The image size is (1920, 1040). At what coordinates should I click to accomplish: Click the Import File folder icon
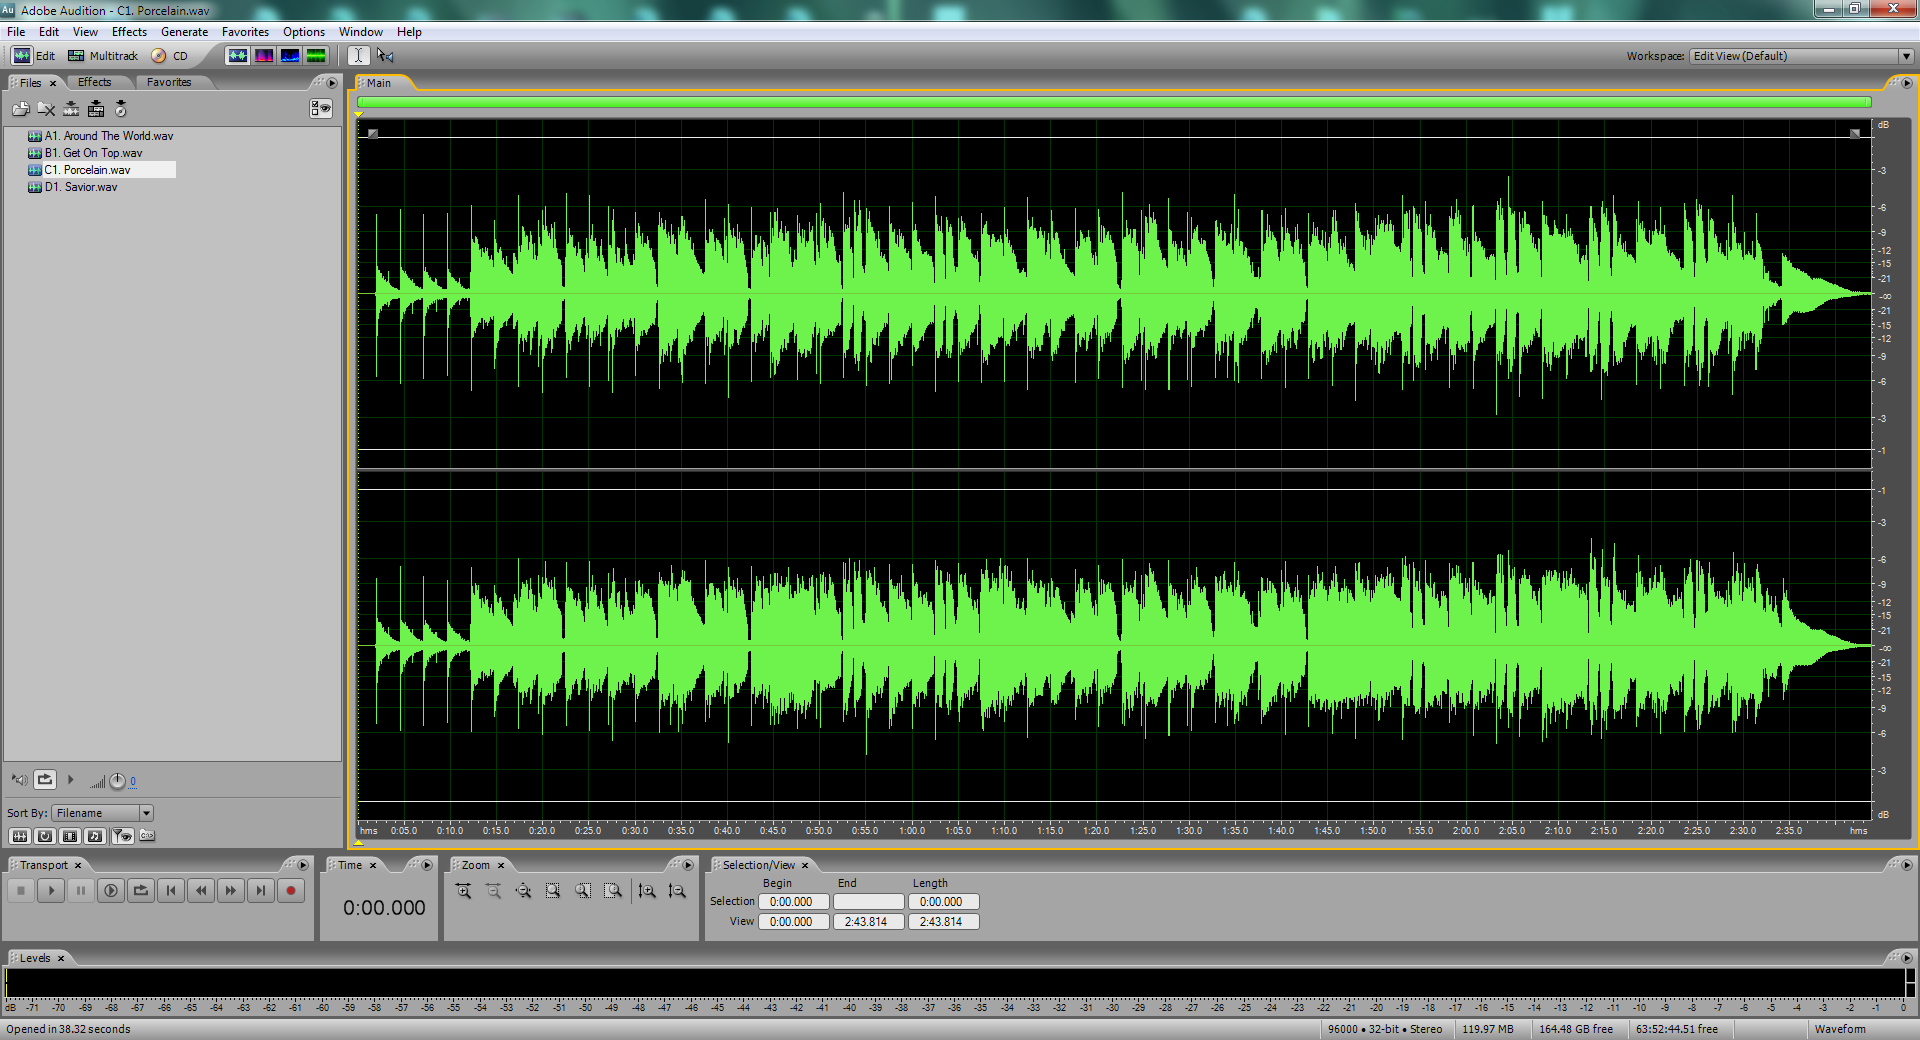tap(20, 109)
